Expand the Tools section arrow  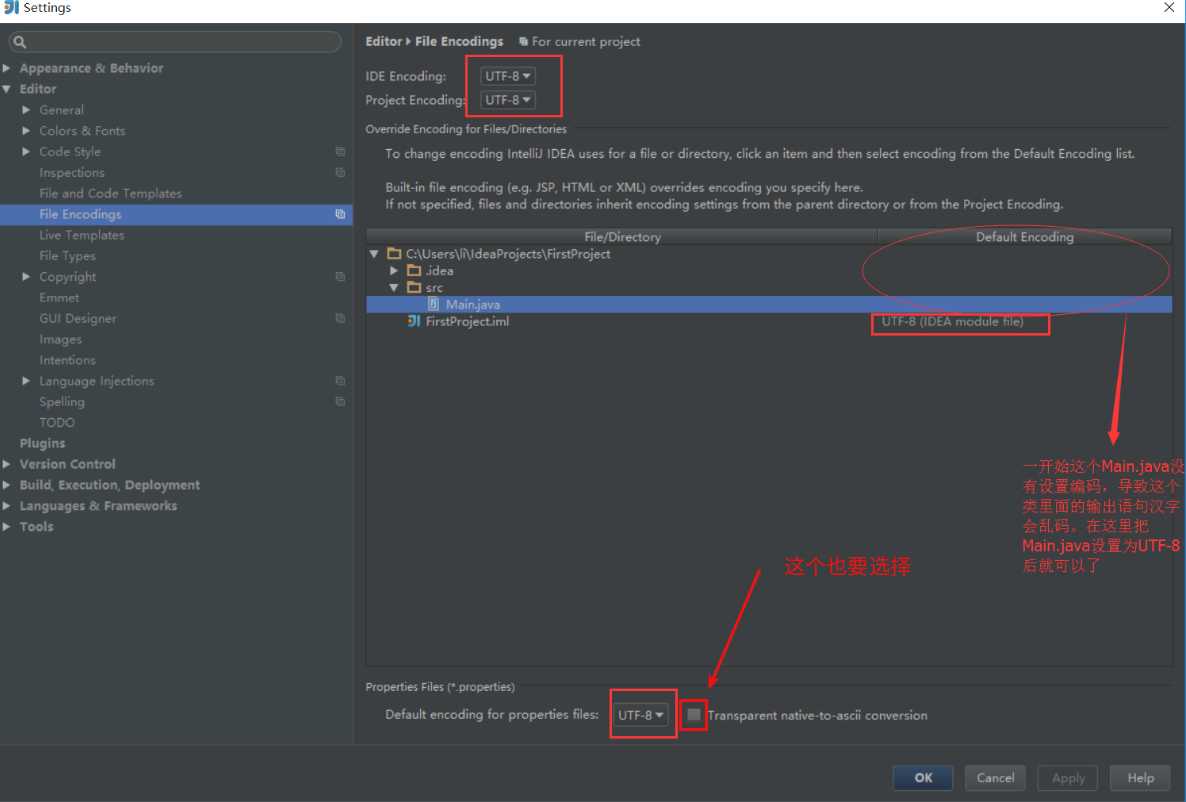pos(7,527)
